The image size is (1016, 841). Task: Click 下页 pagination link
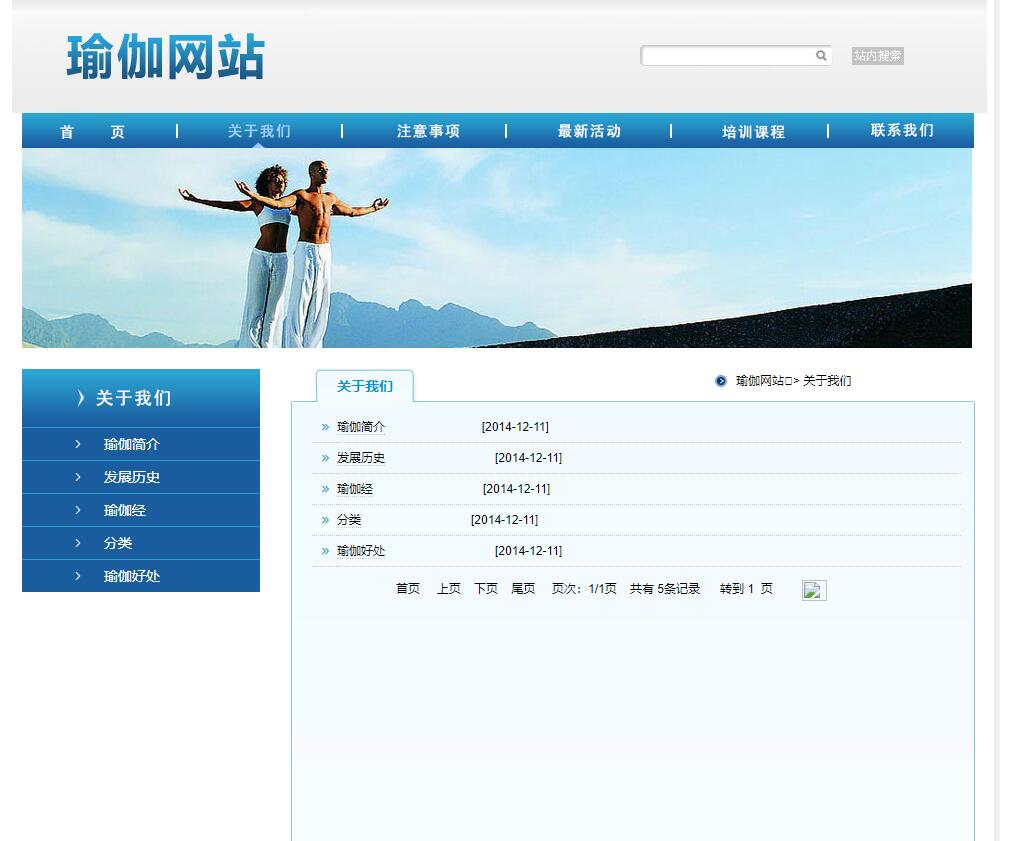click(x=486, y=589)
